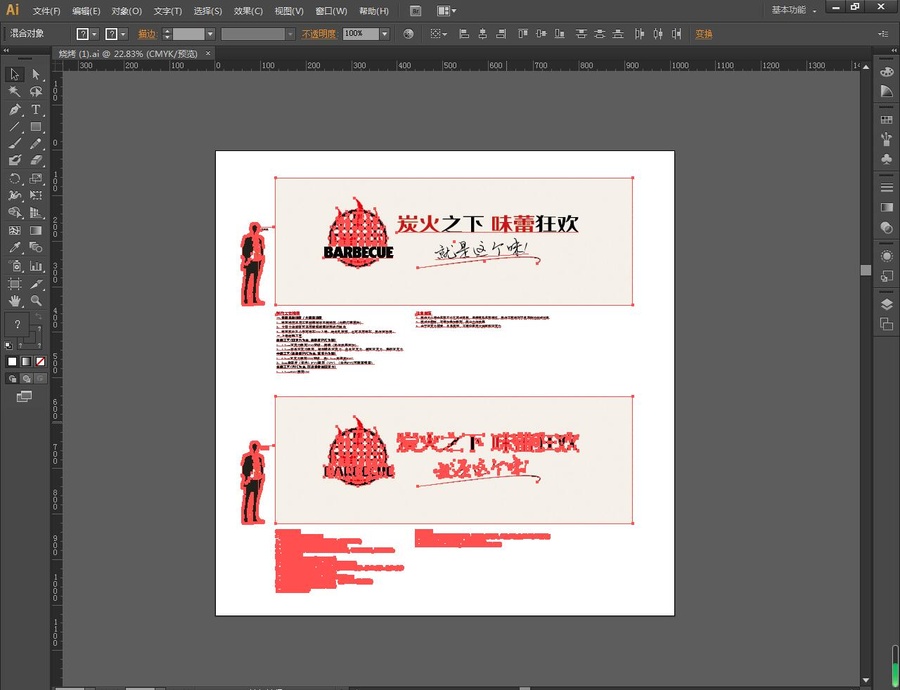Pick the Blend tool

(x=36, y=248)
